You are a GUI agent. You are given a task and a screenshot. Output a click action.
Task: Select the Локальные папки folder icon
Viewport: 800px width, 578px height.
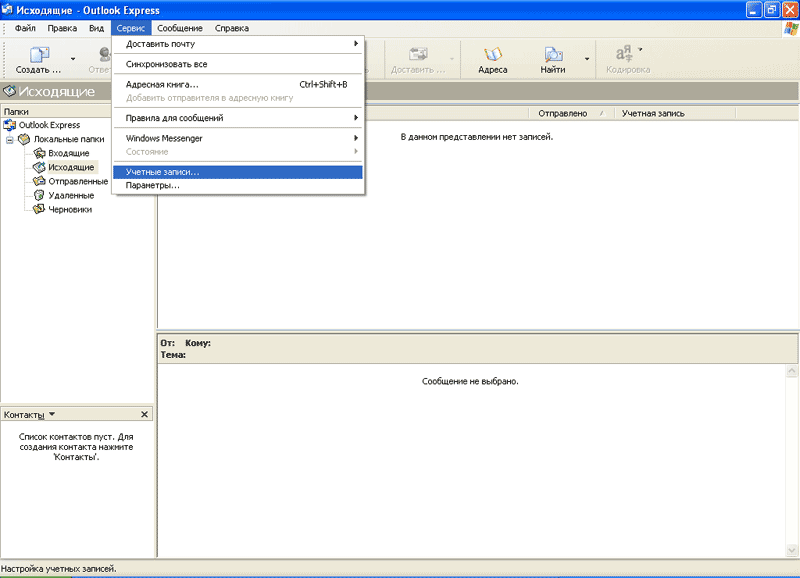coord(24,139)
